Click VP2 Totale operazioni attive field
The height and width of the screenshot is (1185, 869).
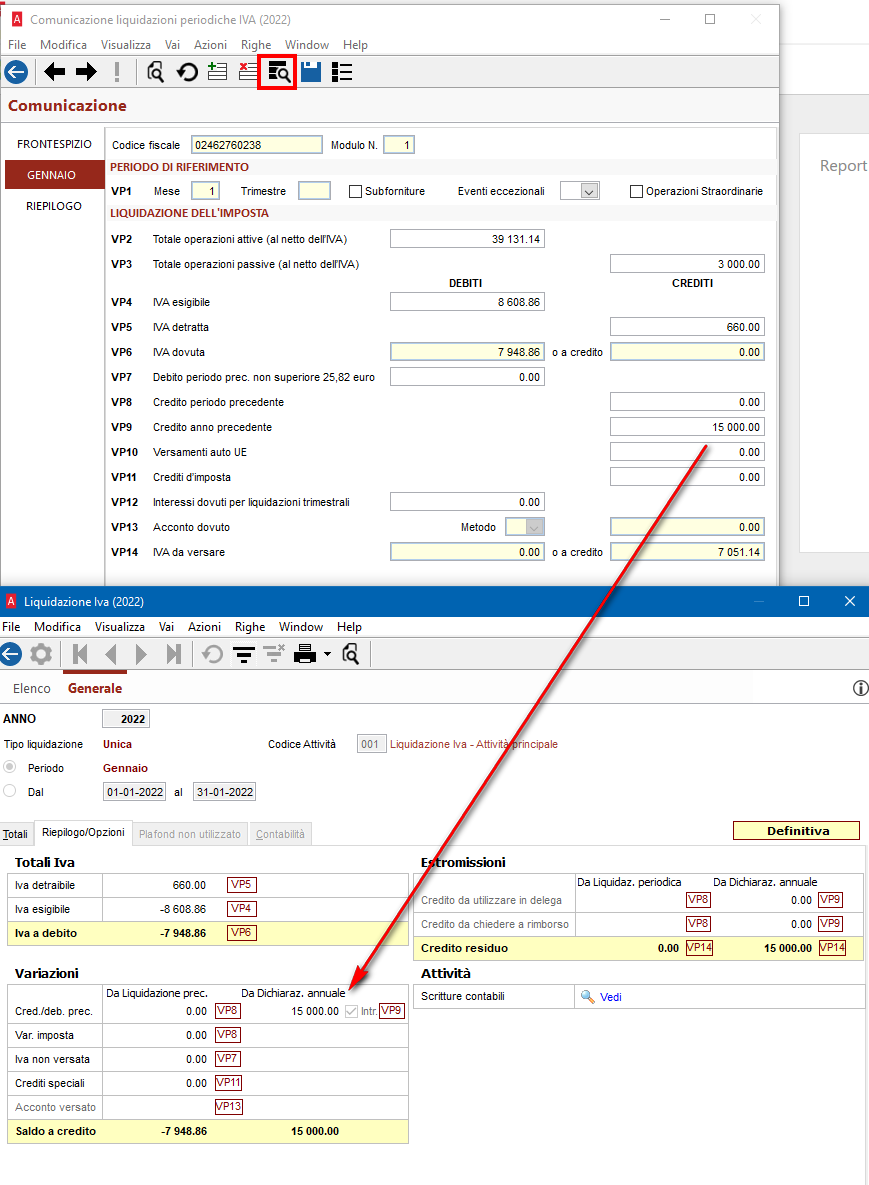(x=468, y=239)
